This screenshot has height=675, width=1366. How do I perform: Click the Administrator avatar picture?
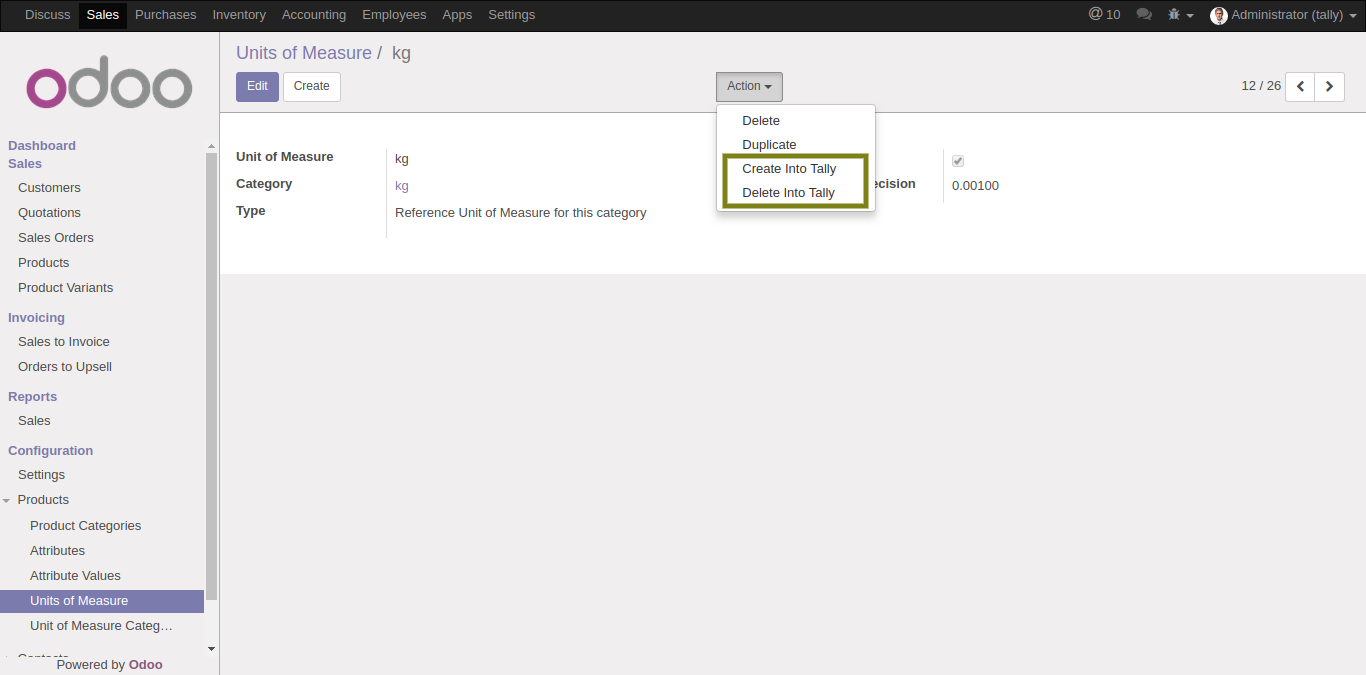pos(1218,15)
